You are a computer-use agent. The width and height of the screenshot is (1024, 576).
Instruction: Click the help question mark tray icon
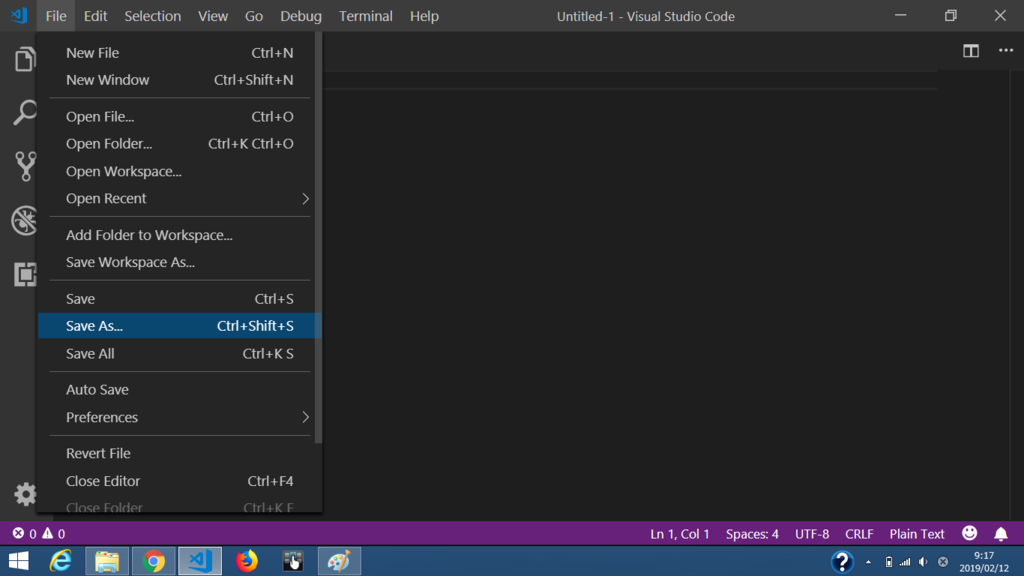[x=842, y=561]
